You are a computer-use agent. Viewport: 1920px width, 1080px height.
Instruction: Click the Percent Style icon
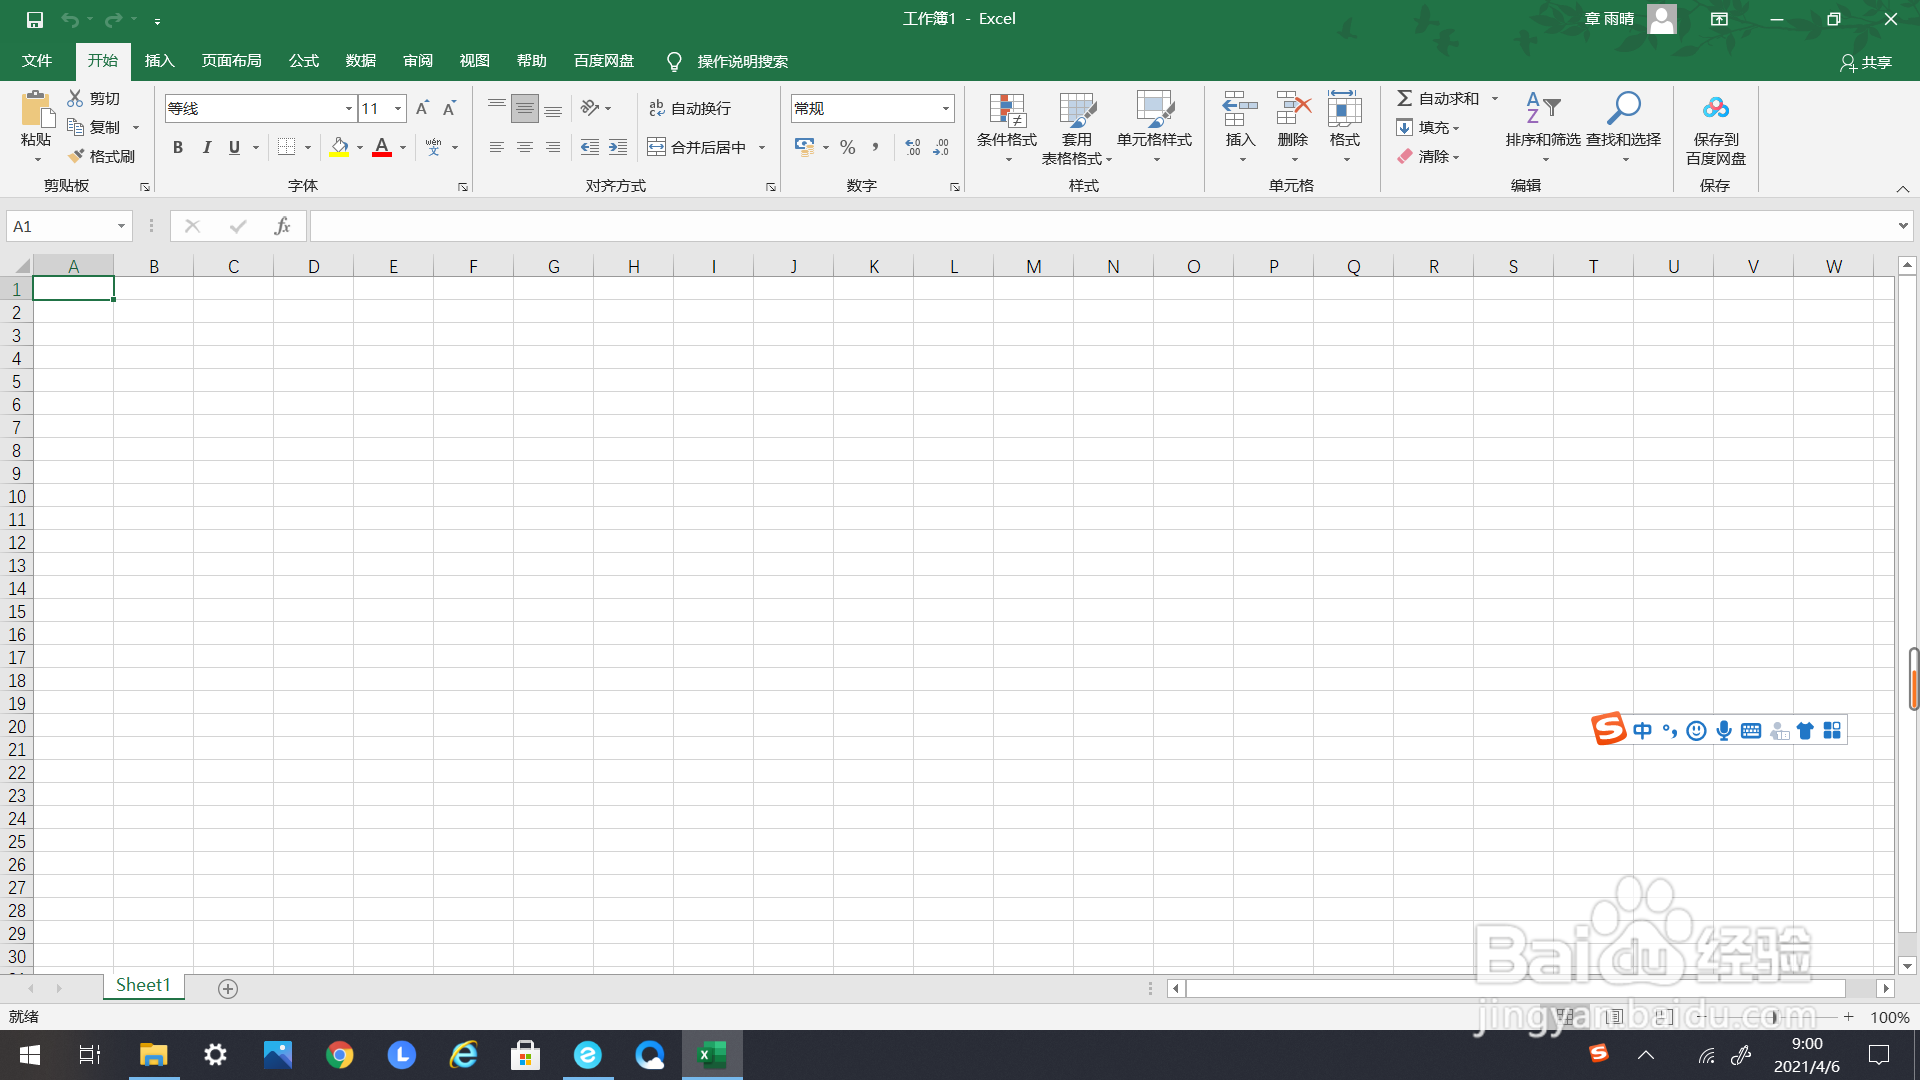point(848,147)
